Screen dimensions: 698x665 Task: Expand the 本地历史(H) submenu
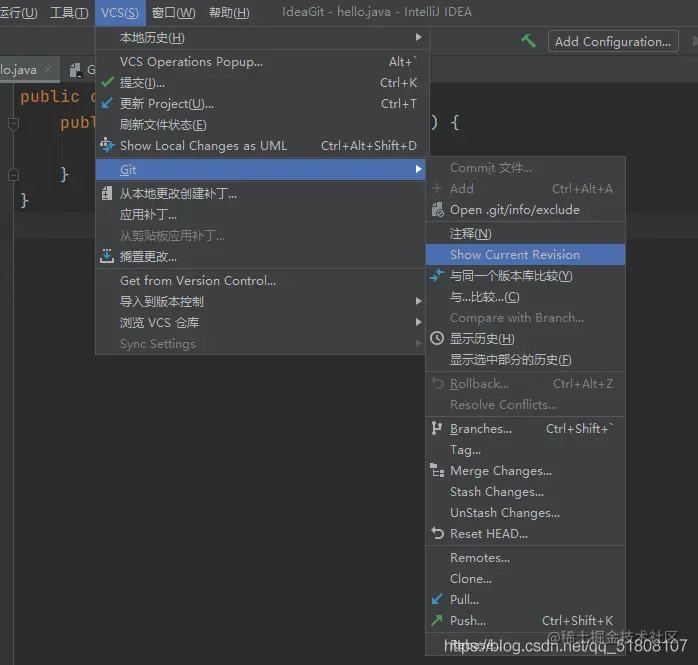coord(418,37)
